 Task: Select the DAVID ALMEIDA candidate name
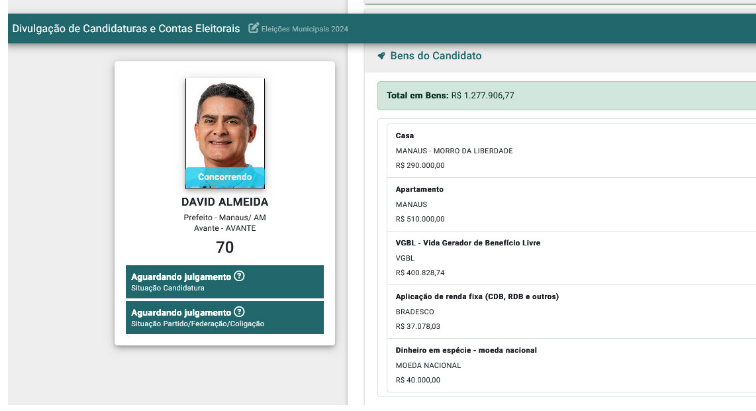click(225, 202)
